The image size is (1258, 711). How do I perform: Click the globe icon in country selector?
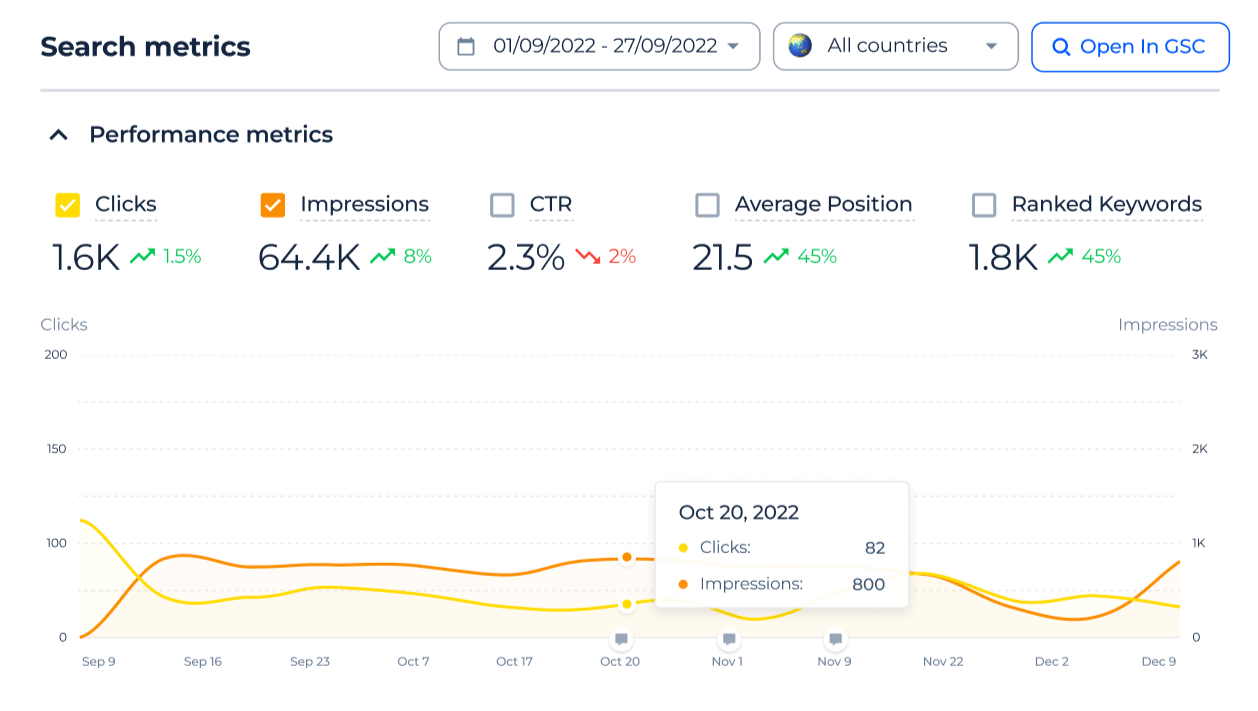(800, 46)
